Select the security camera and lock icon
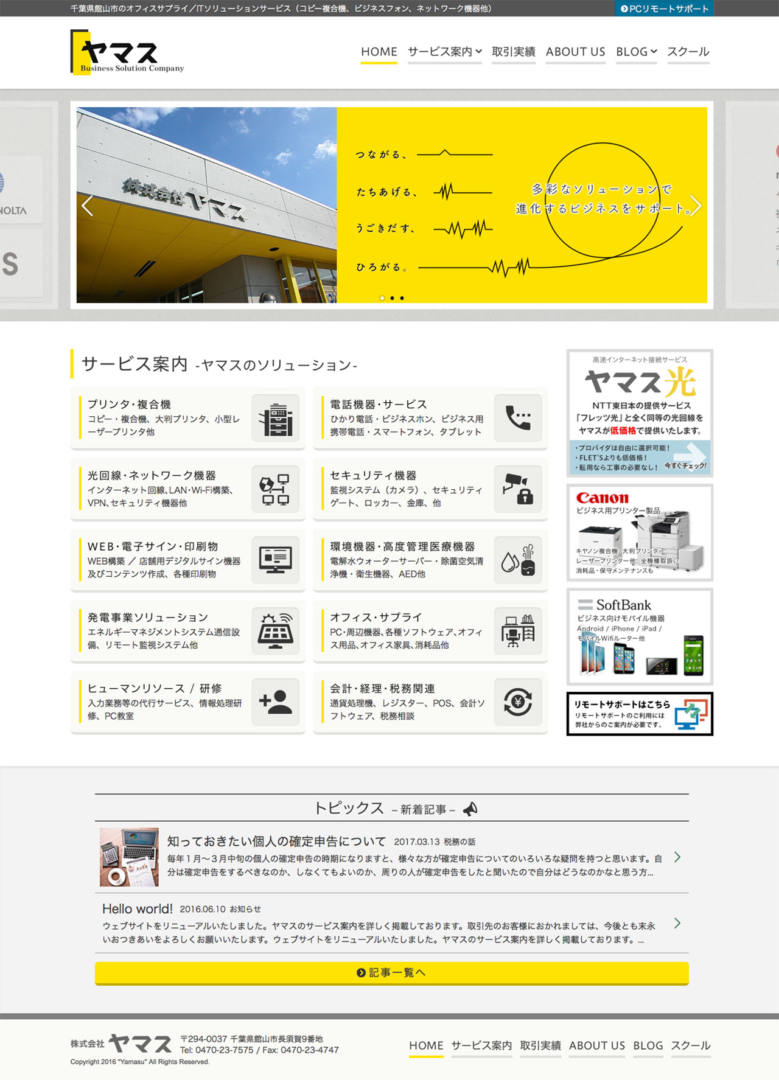 (518, 489)
